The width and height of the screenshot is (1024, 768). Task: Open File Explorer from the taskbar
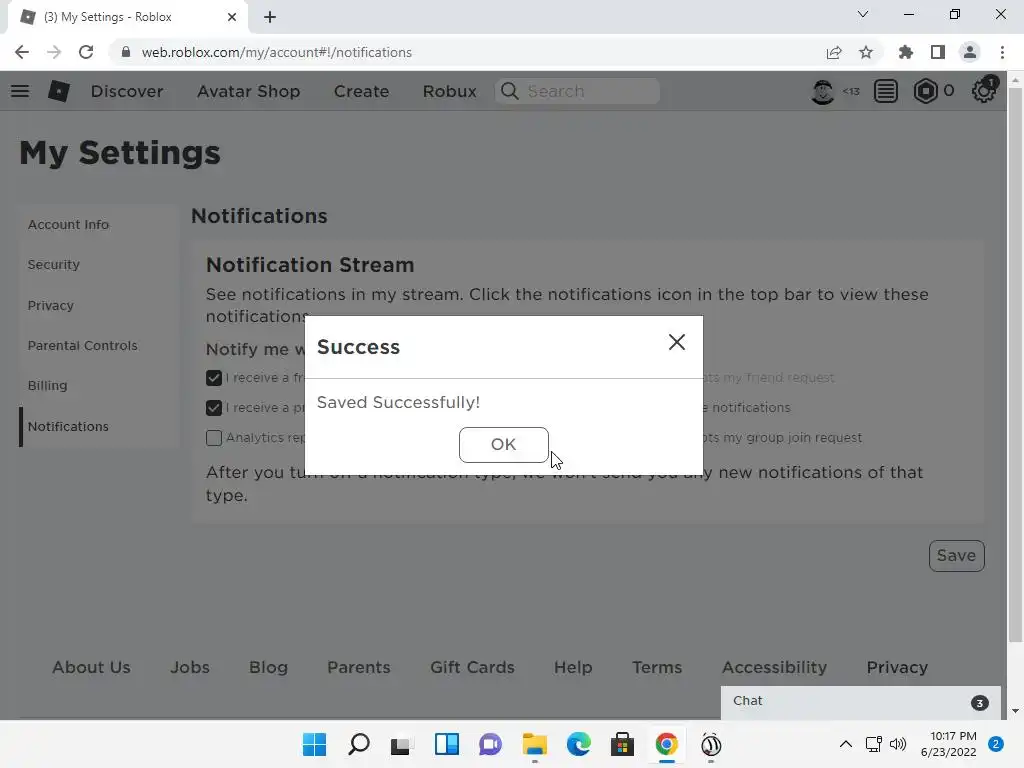(x=535, y=744)
